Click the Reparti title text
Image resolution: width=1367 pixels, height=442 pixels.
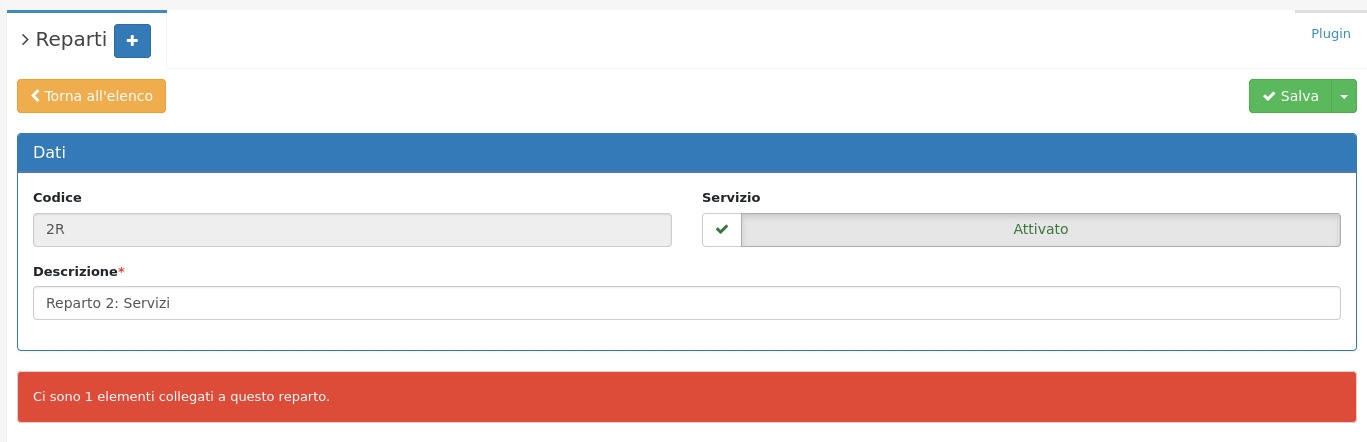click(71, 40)
